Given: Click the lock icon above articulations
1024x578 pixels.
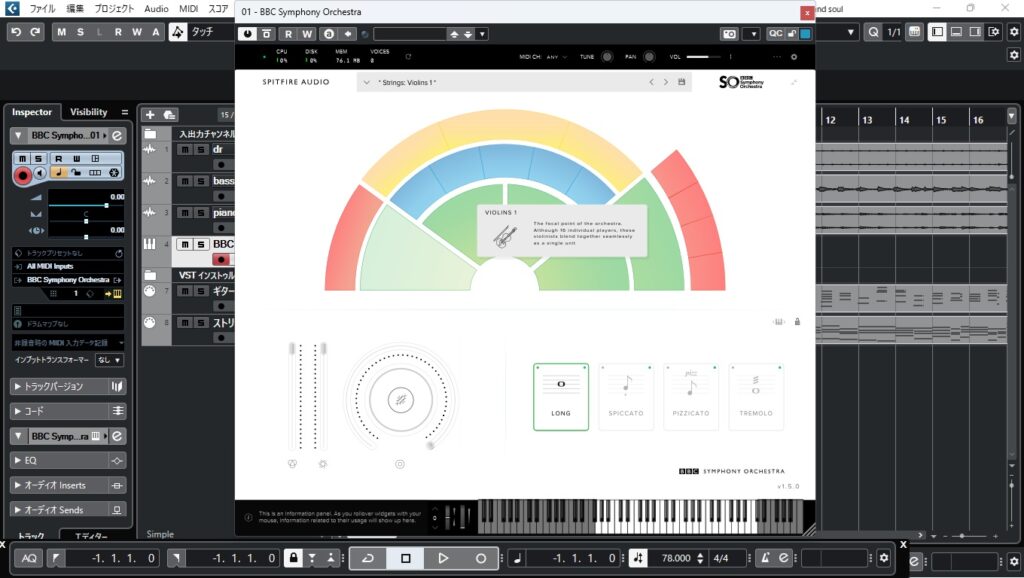Looking at the screenshot, I should pyautogui.click(x=797, y=321).
